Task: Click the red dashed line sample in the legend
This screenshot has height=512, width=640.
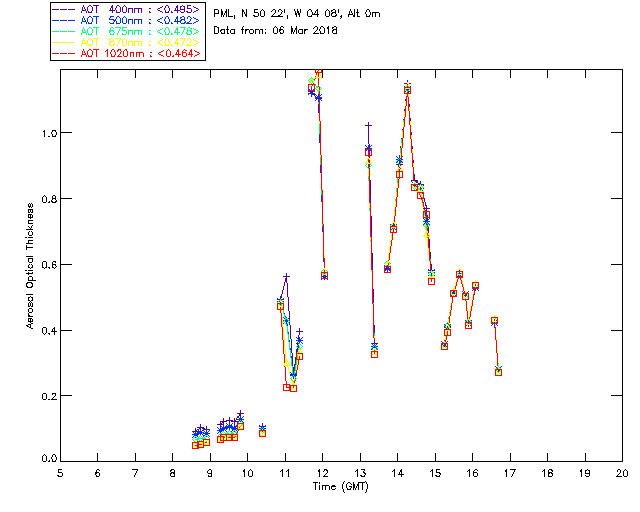Action: [x=64, y=54]
